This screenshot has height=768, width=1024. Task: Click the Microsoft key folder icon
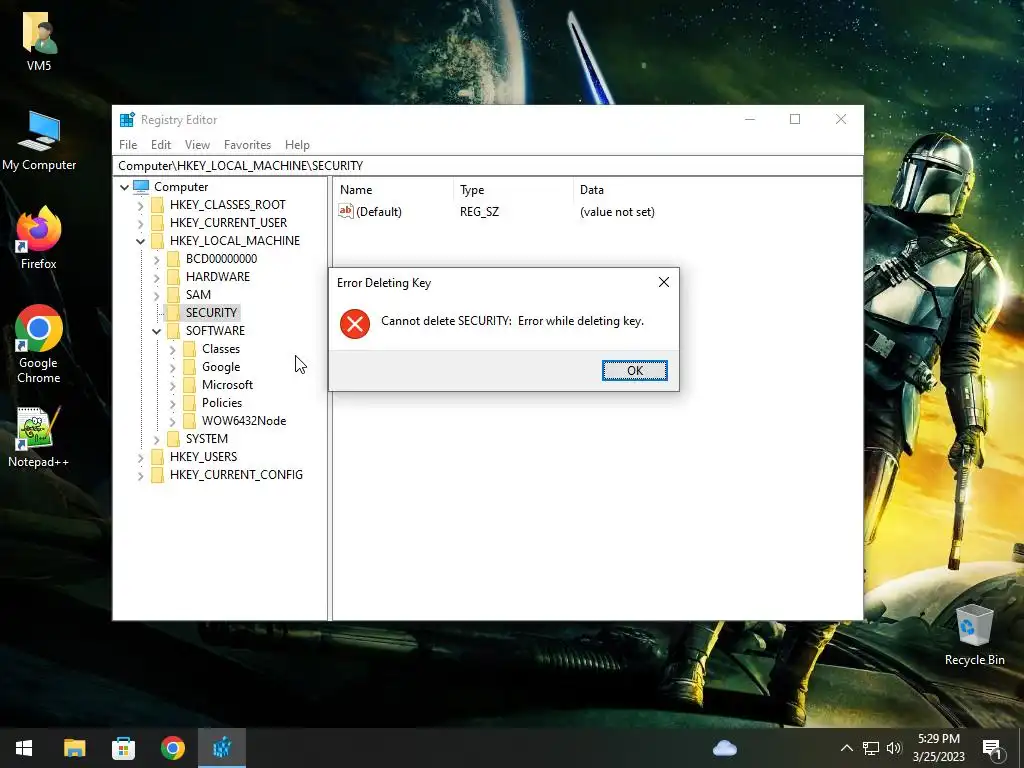coord(189,385)
